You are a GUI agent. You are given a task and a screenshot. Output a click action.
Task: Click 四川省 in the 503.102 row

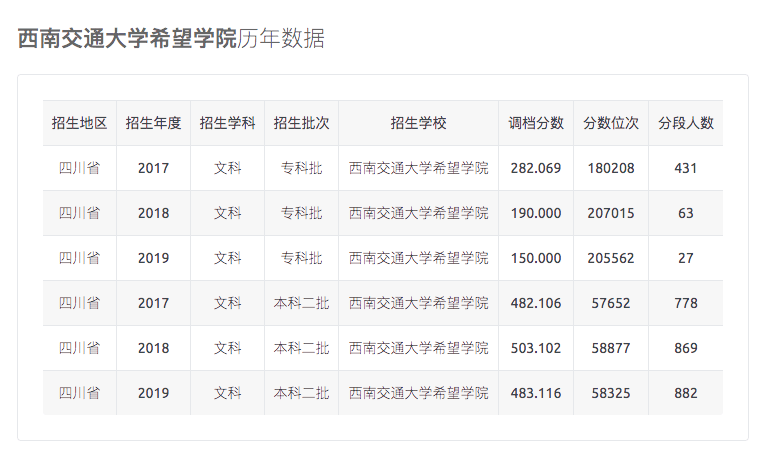click(79, 348)
